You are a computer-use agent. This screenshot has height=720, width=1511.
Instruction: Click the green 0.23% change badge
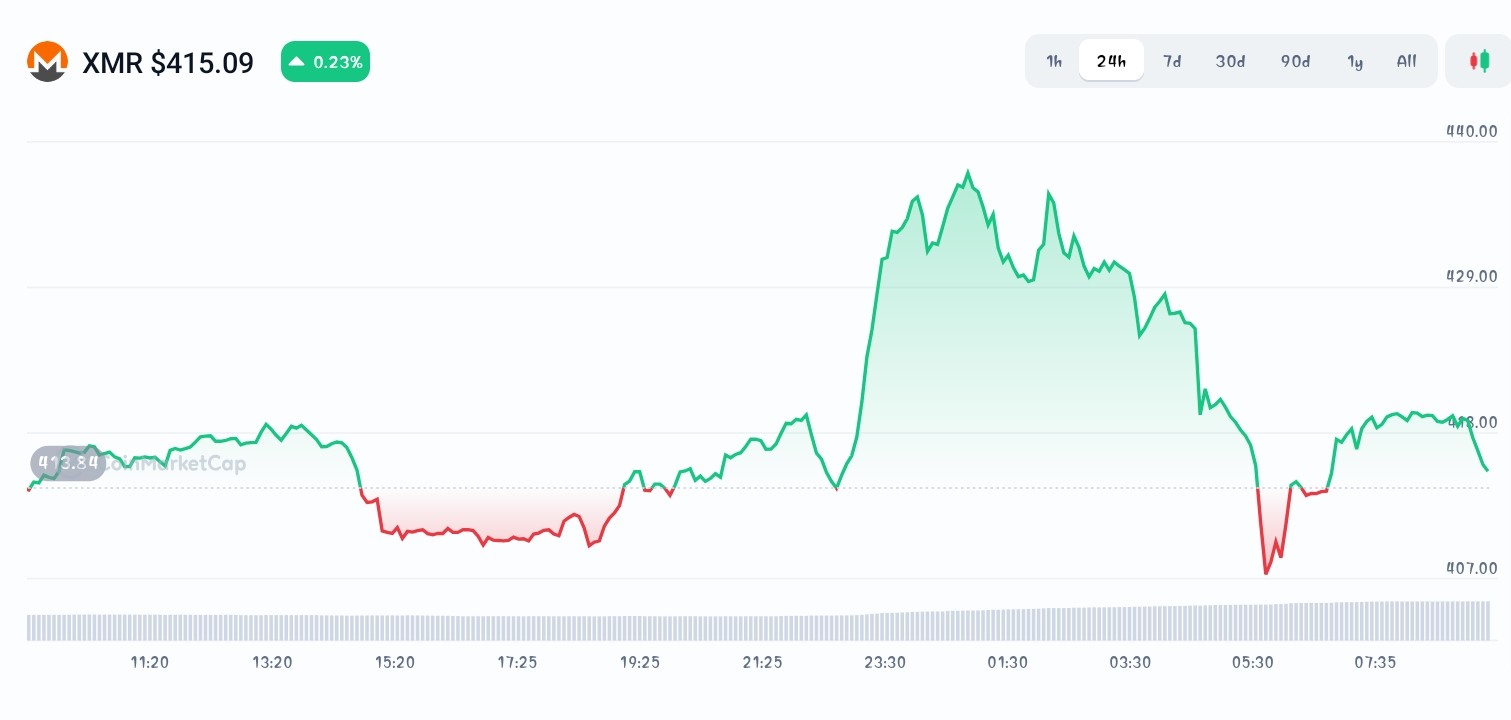tap(325, 62)
